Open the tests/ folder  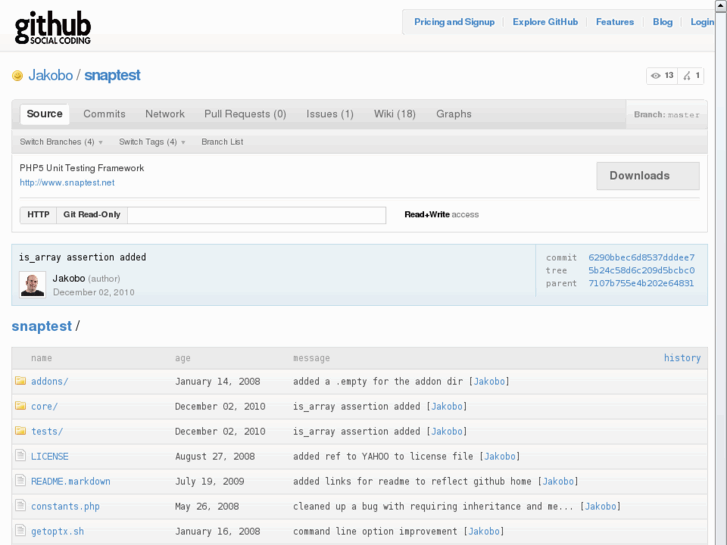click(47, 431)
